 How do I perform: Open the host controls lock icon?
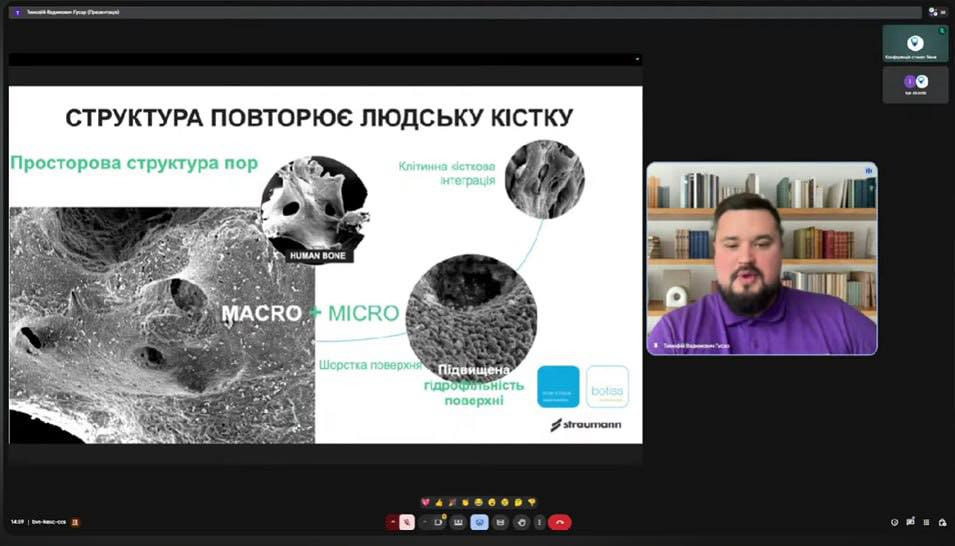pos(943,522)
